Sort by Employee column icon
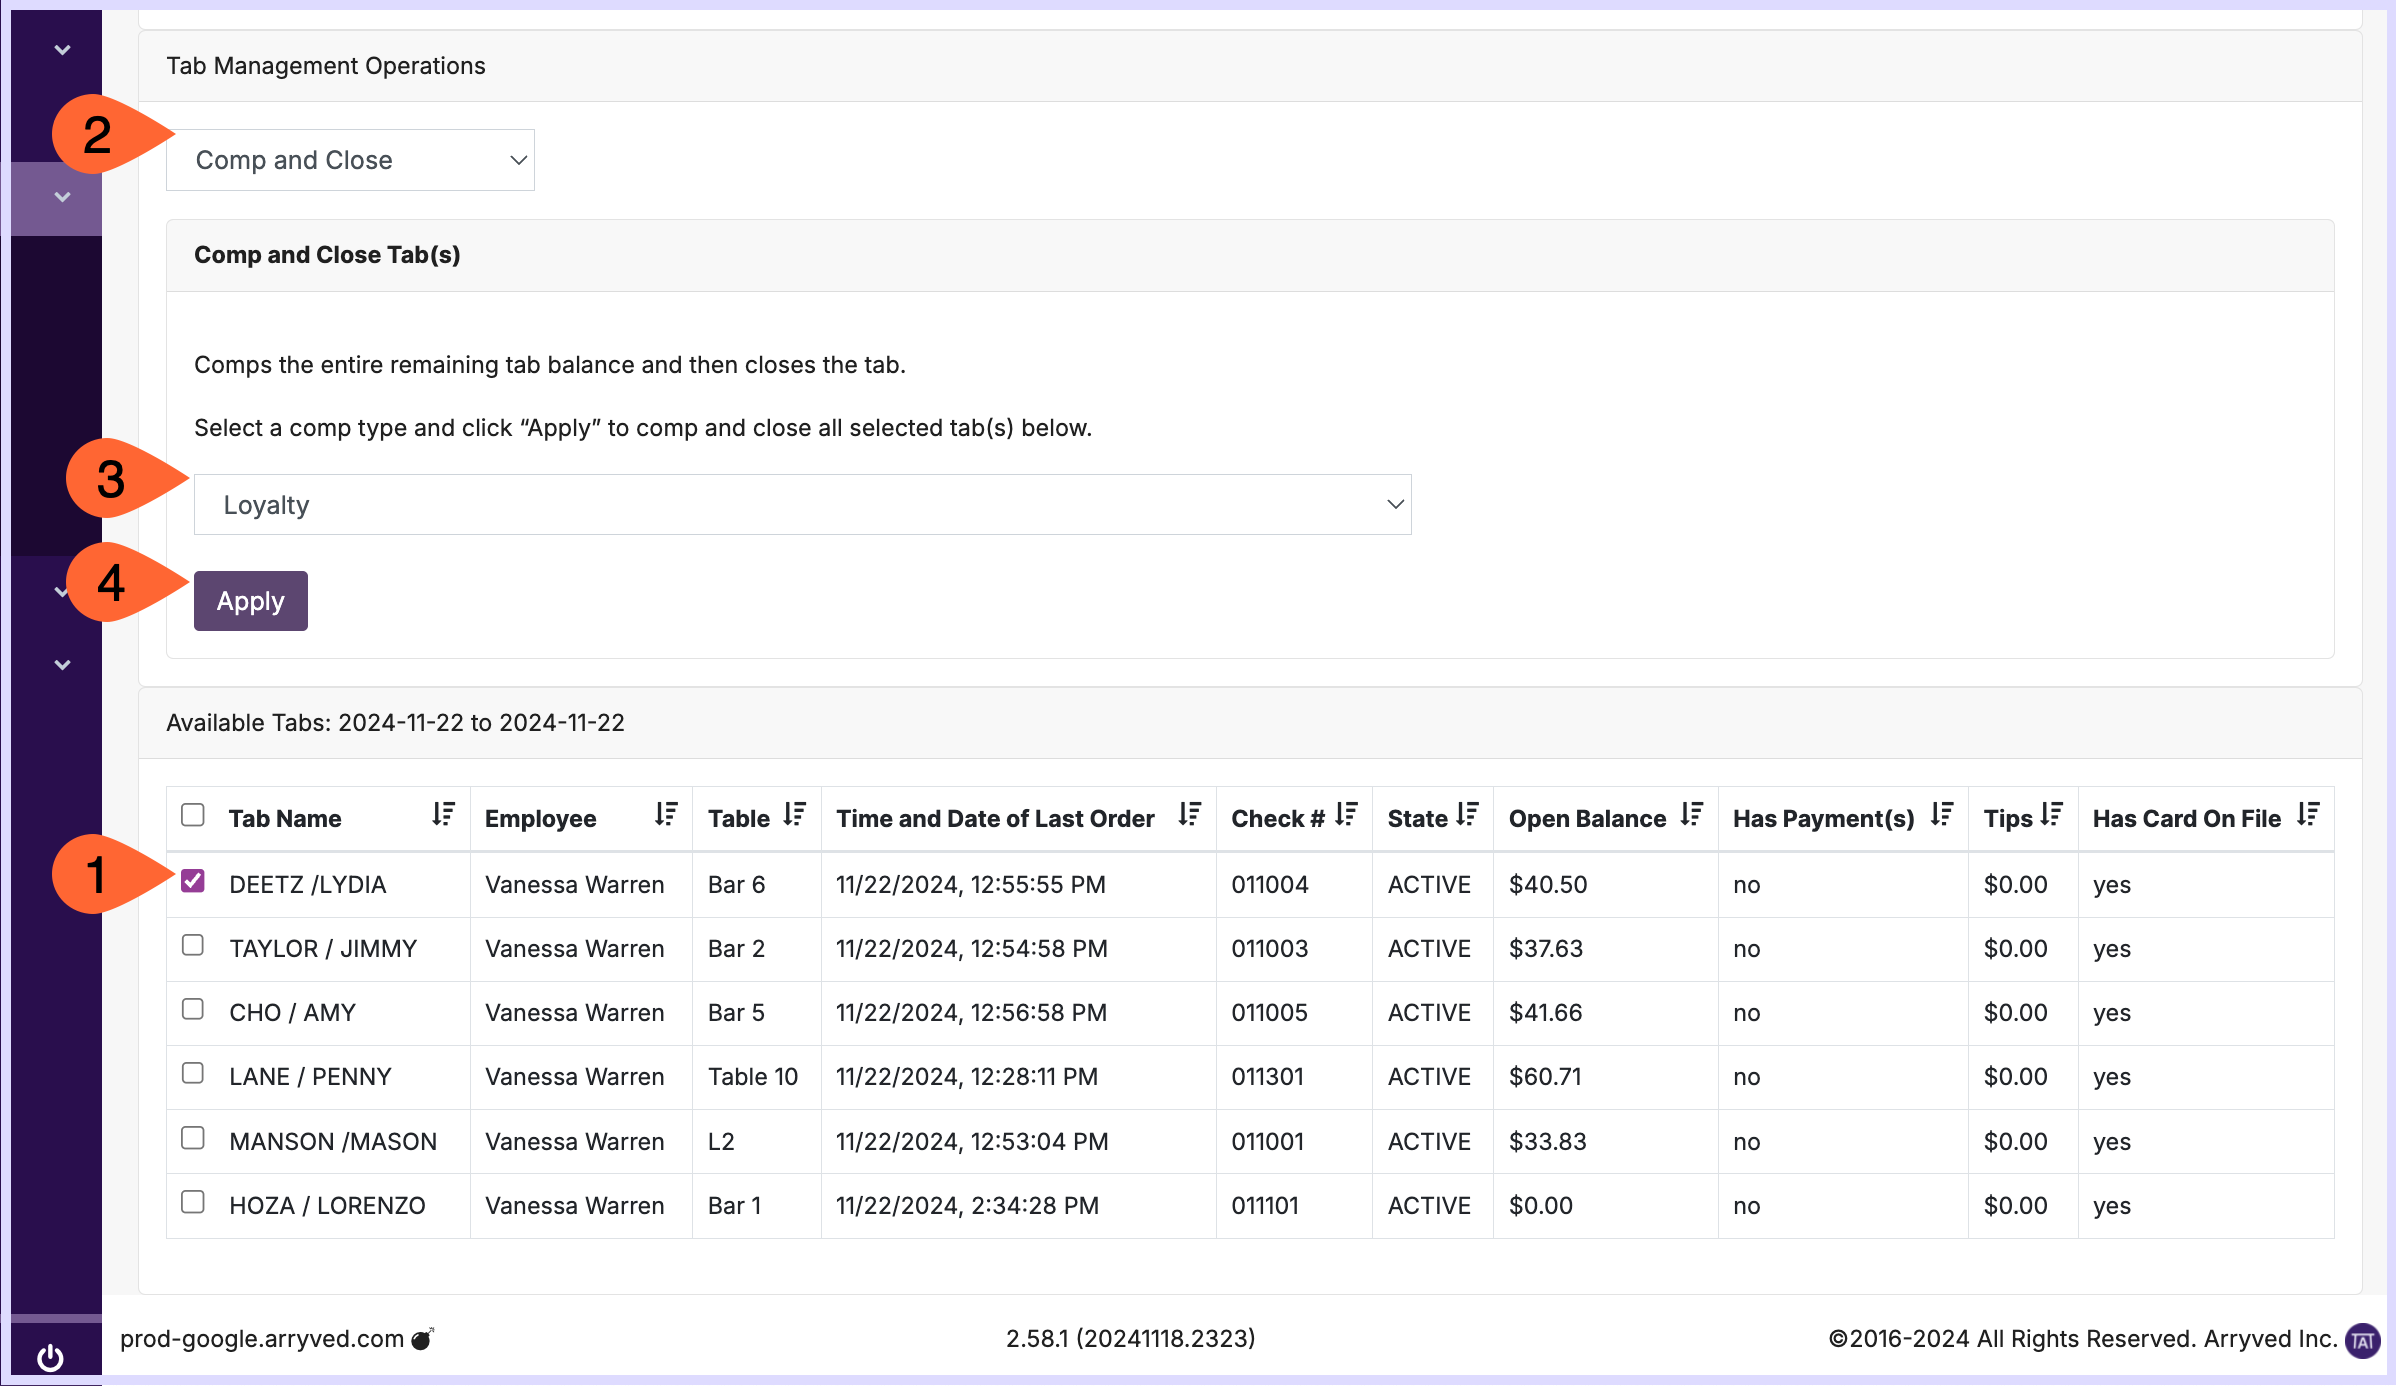 click(666, 815)
